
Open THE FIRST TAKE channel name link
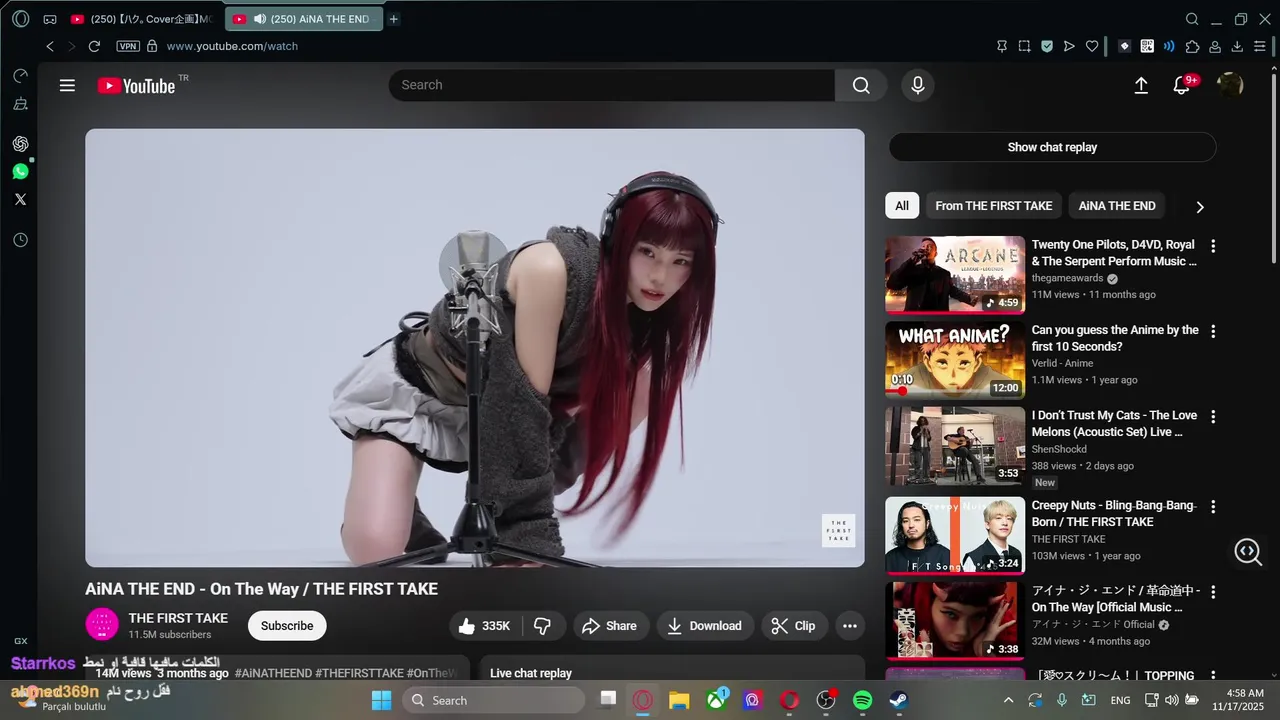coord(178,618)
